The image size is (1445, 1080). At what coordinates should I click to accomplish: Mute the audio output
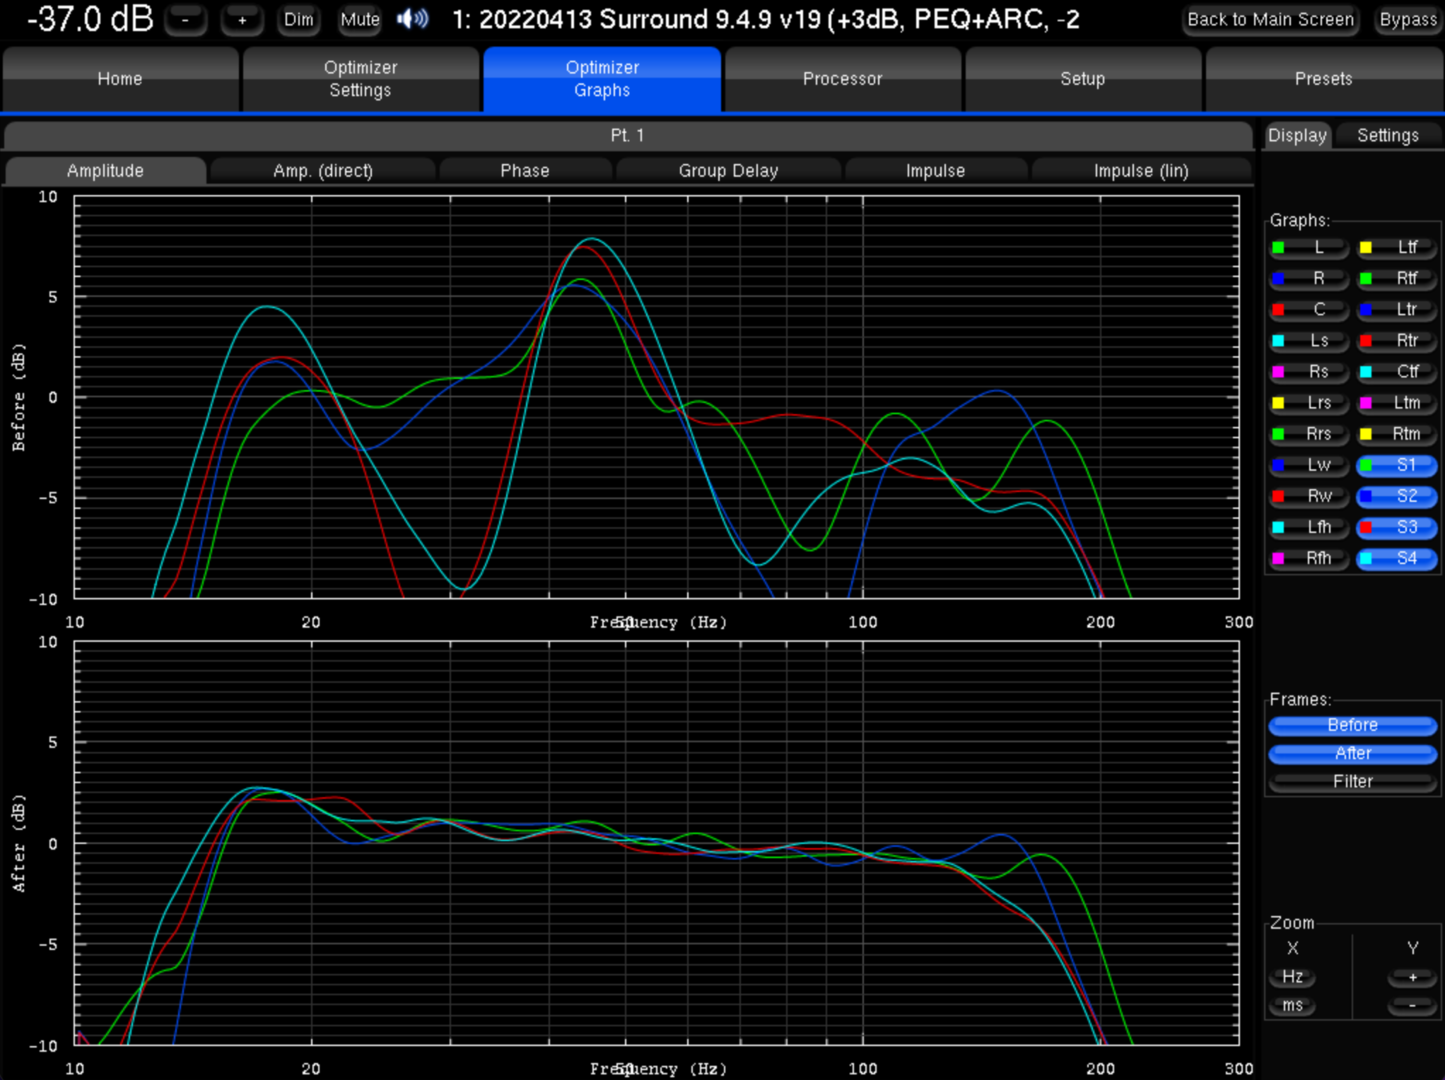pos(359,19)
